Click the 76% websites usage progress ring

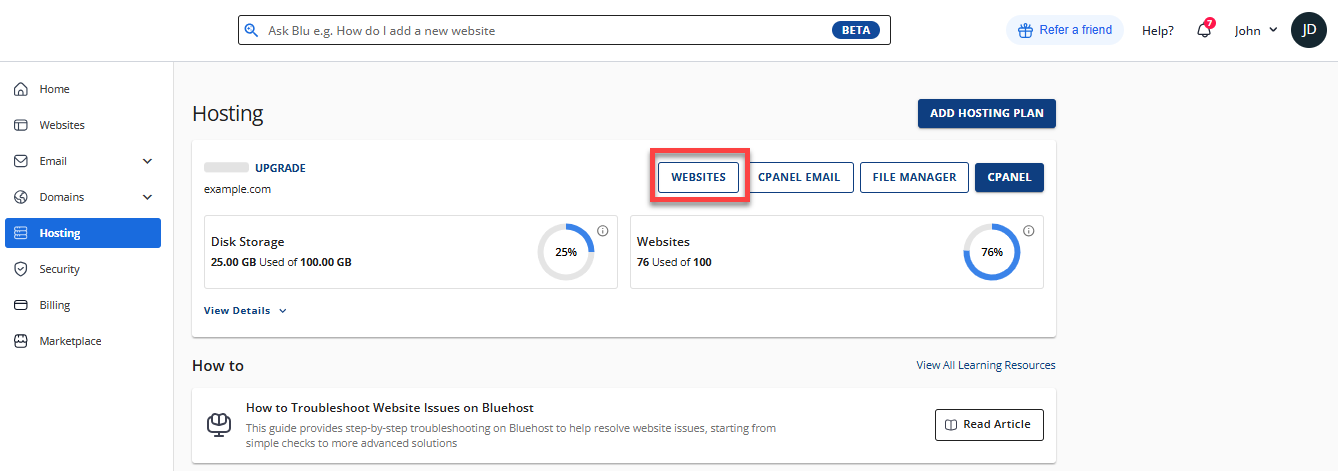tap(992, 252)
